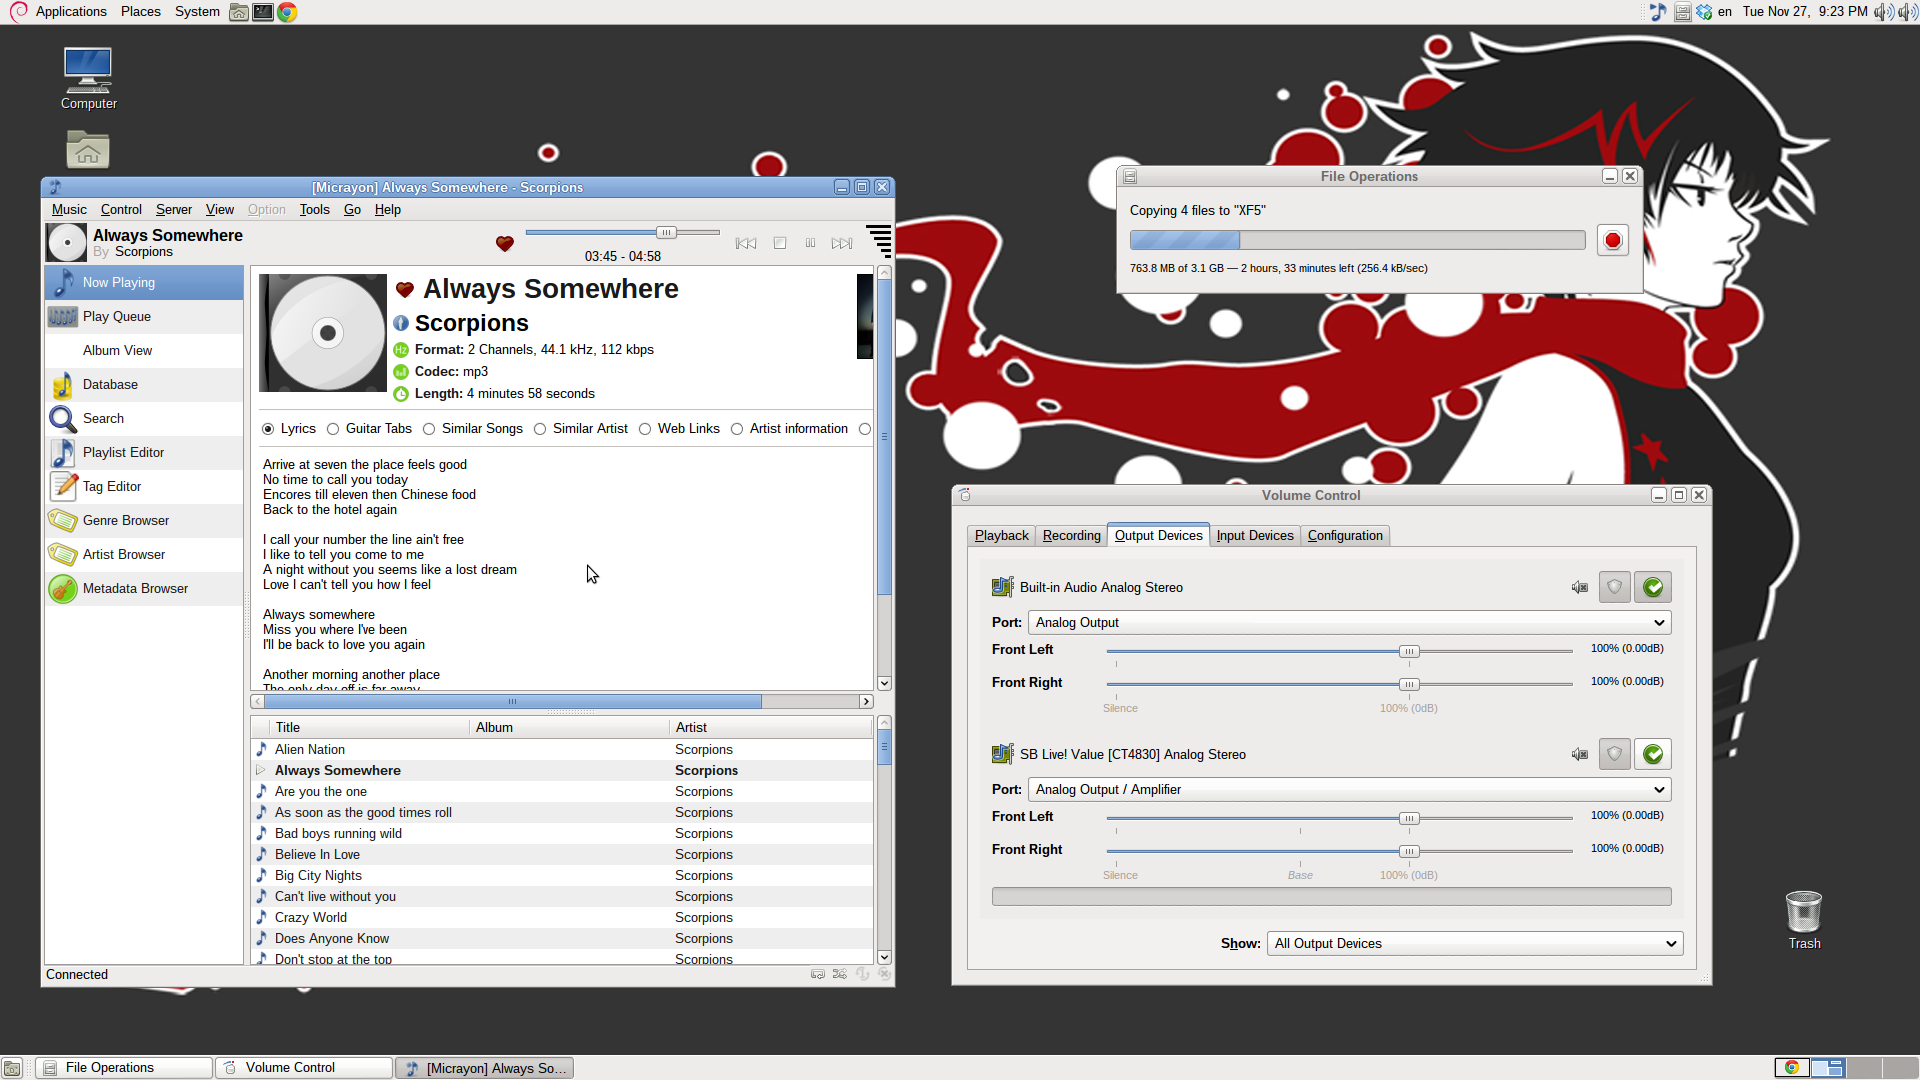
Task: Open Computer desktop icon
Action: [88, 78]
